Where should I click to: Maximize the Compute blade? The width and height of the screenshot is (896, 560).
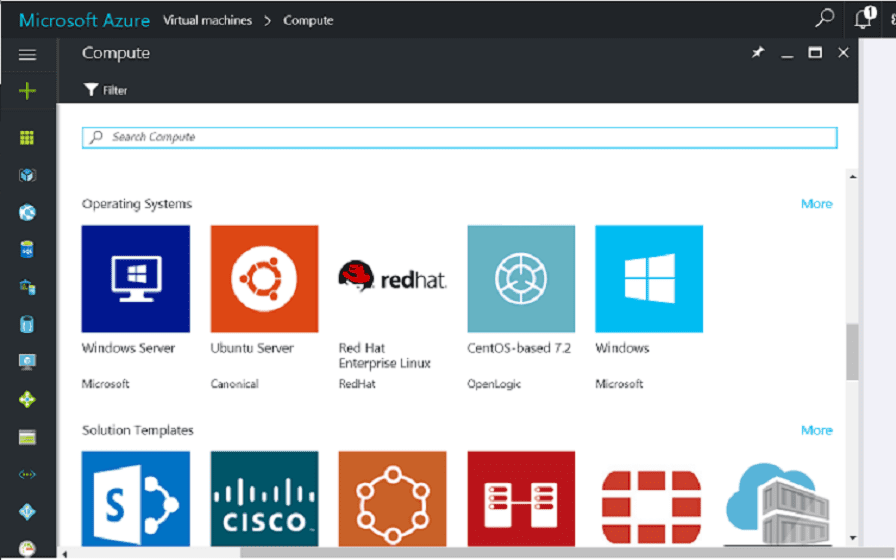(815, 53)
